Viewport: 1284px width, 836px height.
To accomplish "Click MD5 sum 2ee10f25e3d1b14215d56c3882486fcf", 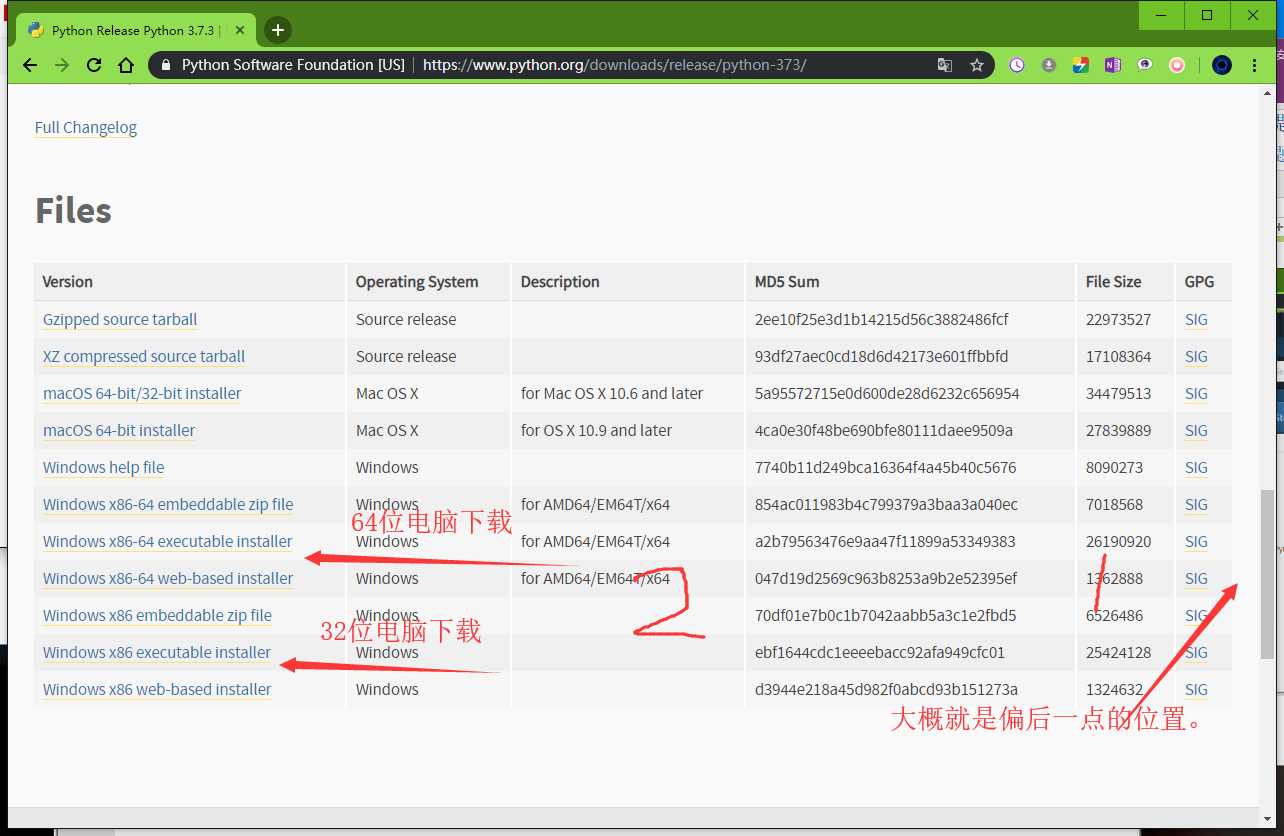I will pyautogui.click(x=881, y=320).
